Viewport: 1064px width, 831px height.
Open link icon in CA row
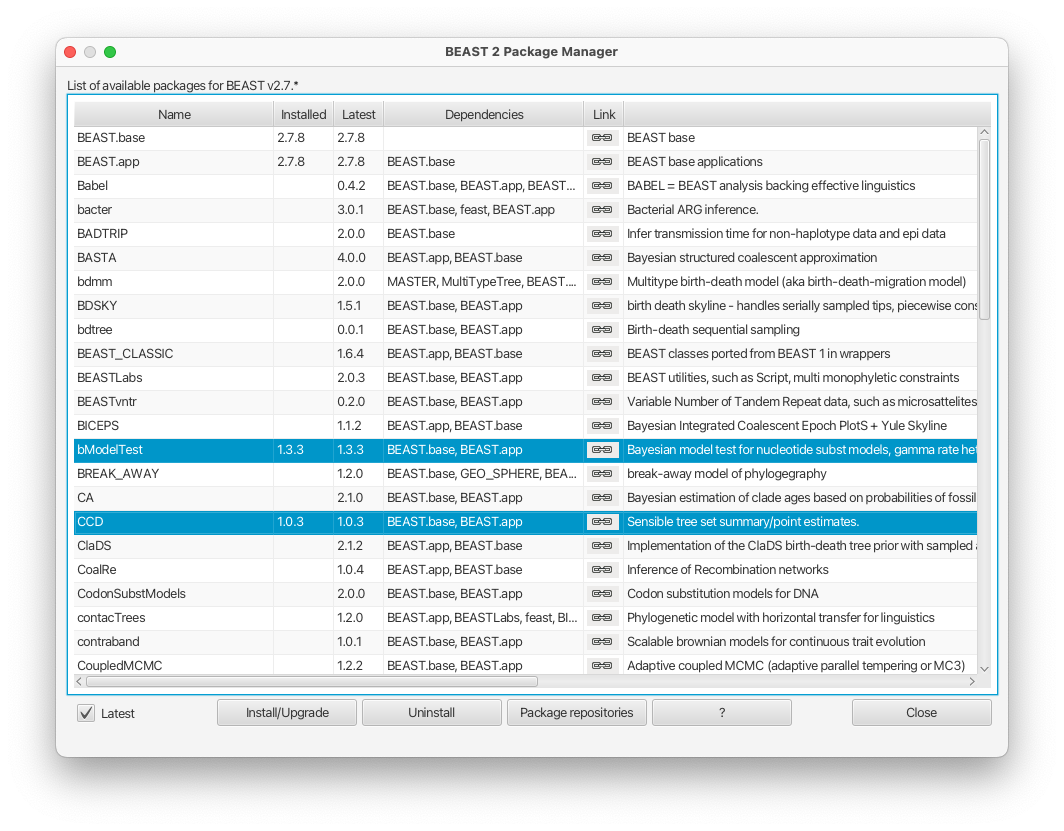[x=602, y=498]
